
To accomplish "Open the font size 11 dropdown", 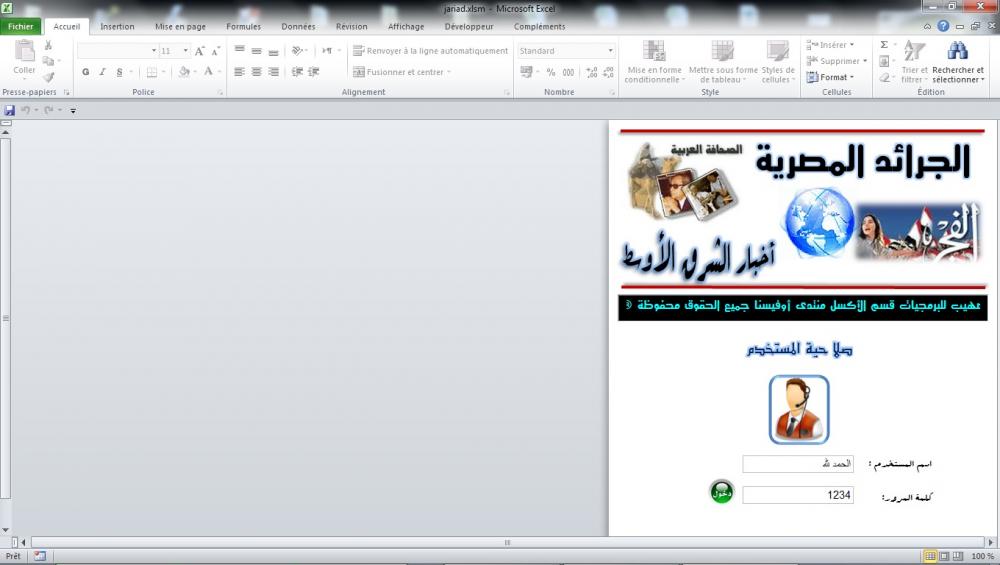I will click(x=186, y=50).
